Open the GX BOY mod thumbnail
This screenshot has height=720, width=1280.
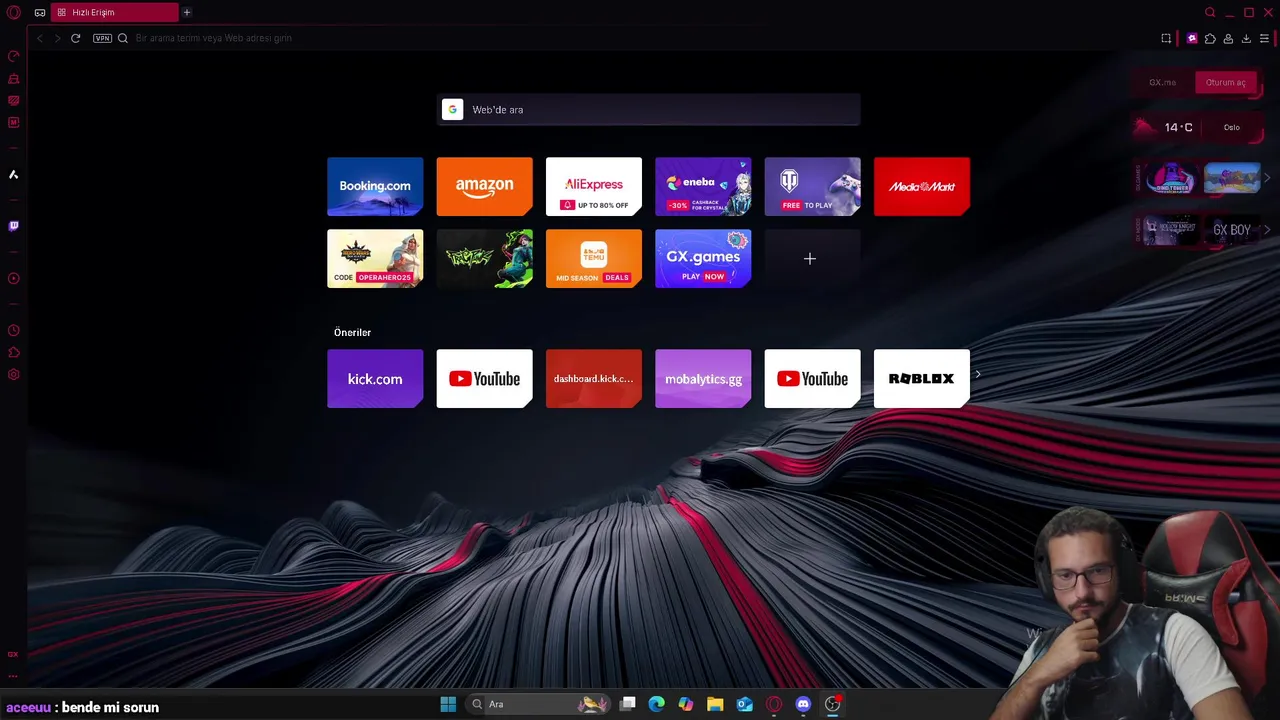pyautogui.click(x=1232, y=230)
